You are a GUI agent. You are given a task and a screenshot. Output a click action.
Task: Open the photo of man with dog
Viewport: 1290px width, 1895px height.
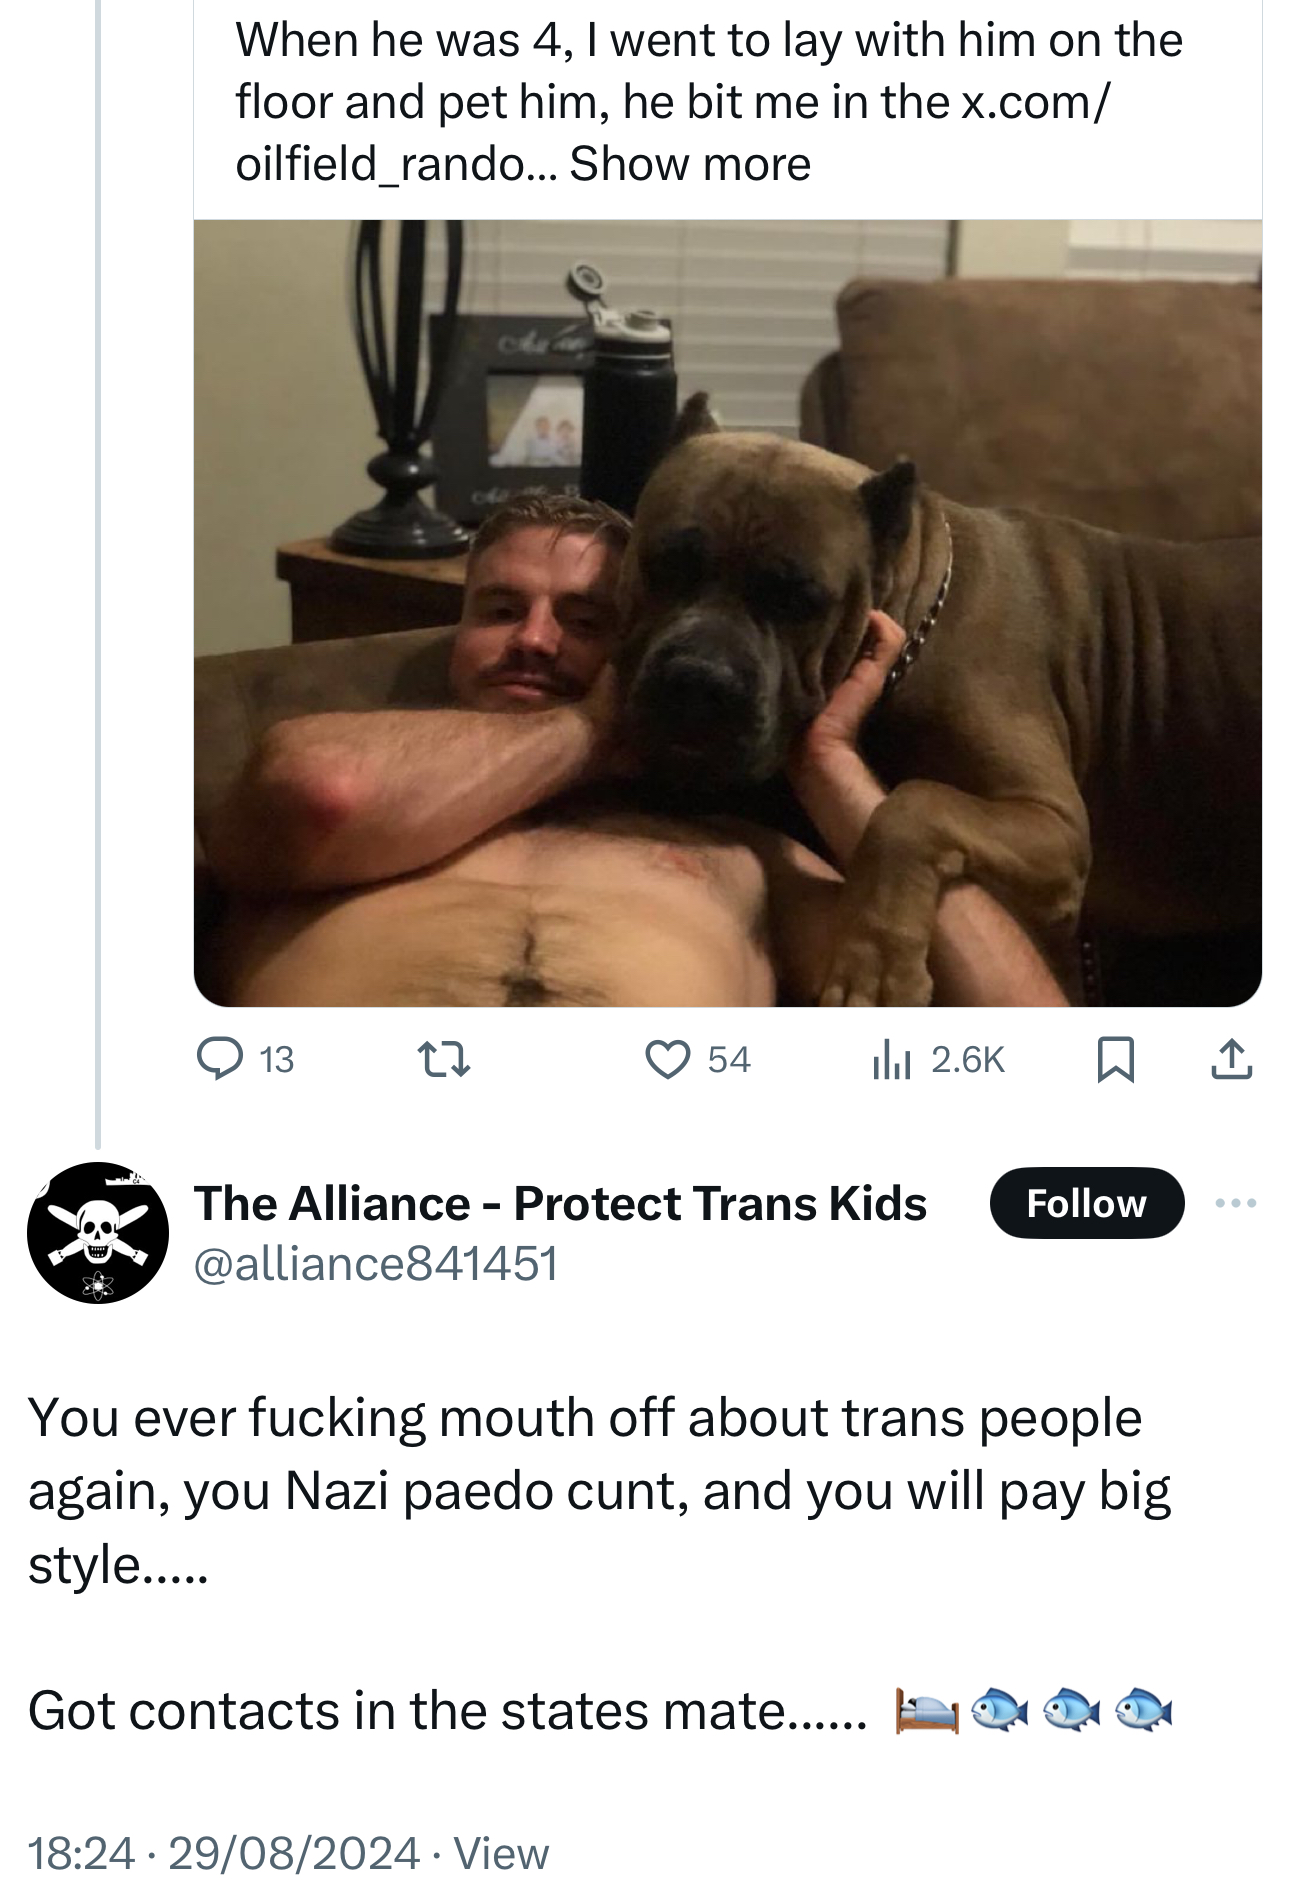point(727,612)
